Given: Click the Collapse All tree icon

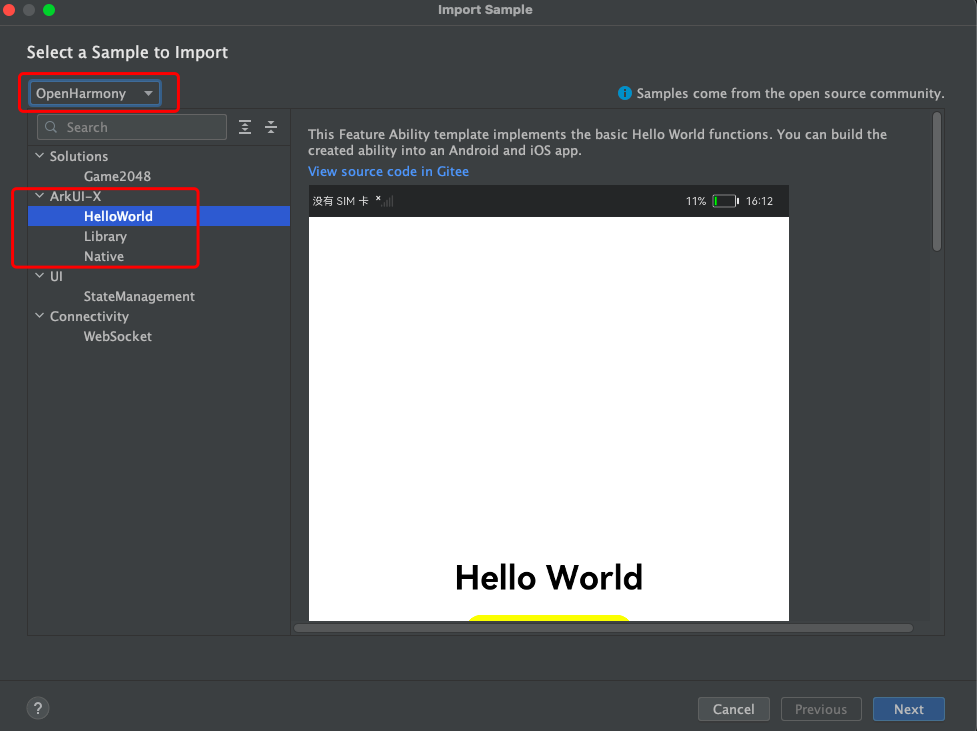Looking at the screenshot, I should pyautogui.click(x=271, y=127).
